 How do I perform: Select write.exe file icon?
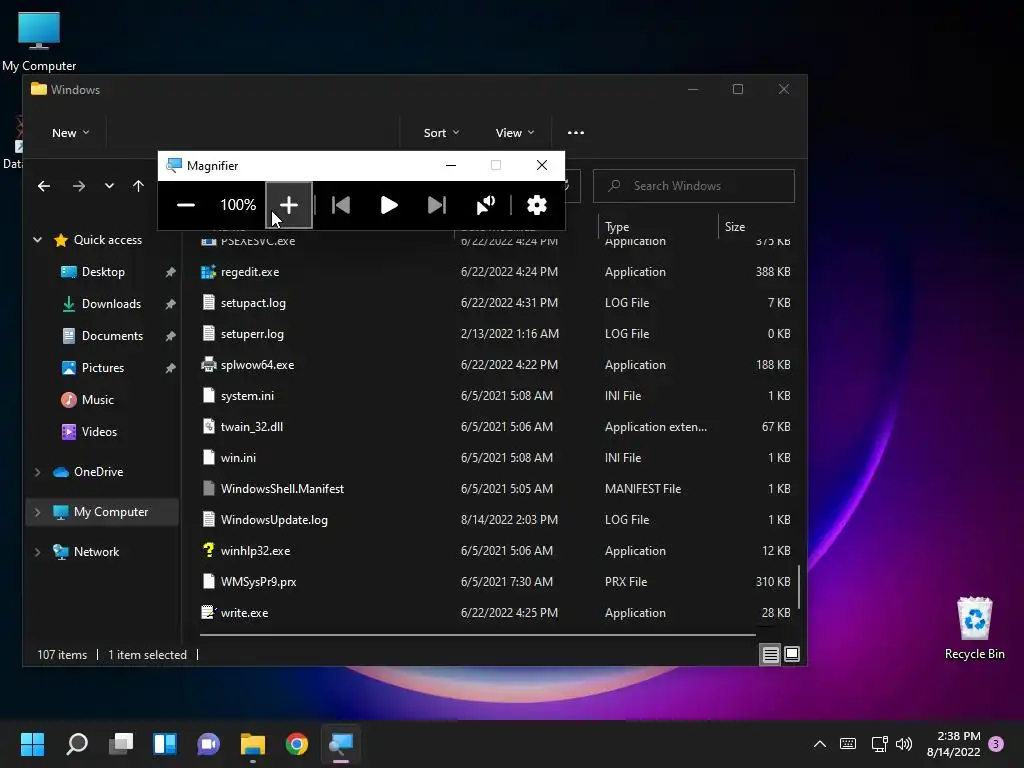coord(208,613)
